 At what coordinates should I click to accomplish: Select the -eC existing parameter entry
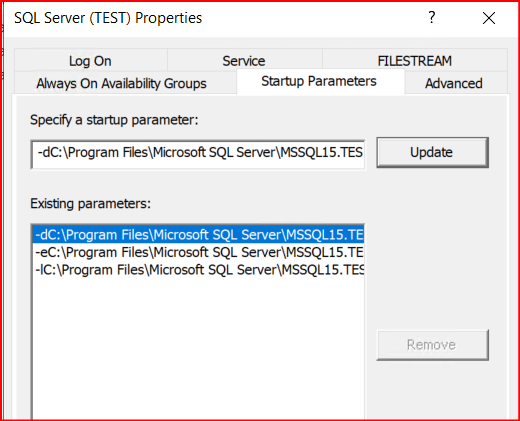(x=199, y=252)
